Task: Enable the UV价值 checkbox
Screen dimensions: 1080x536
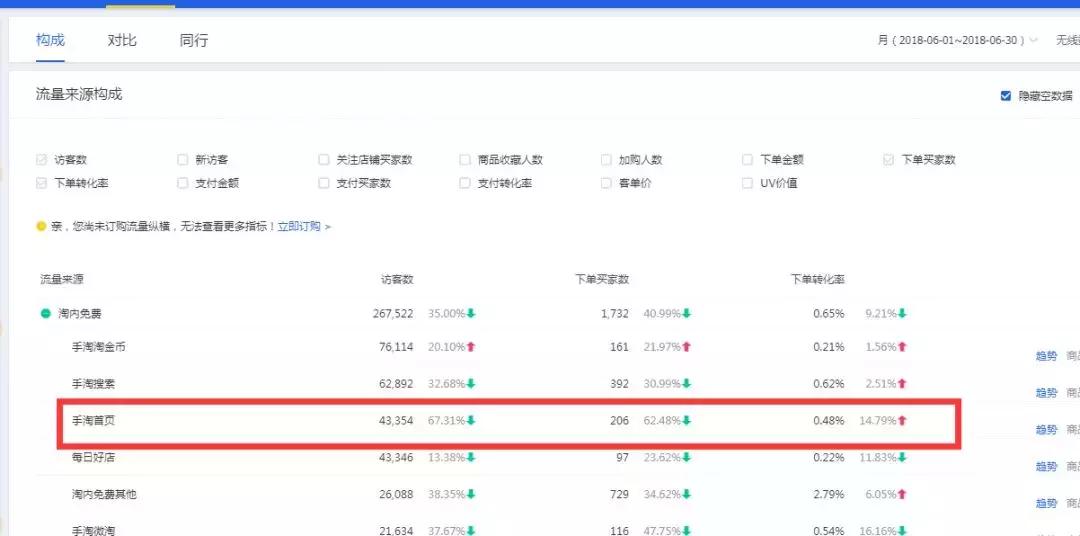Action: [x=747, y=183]
